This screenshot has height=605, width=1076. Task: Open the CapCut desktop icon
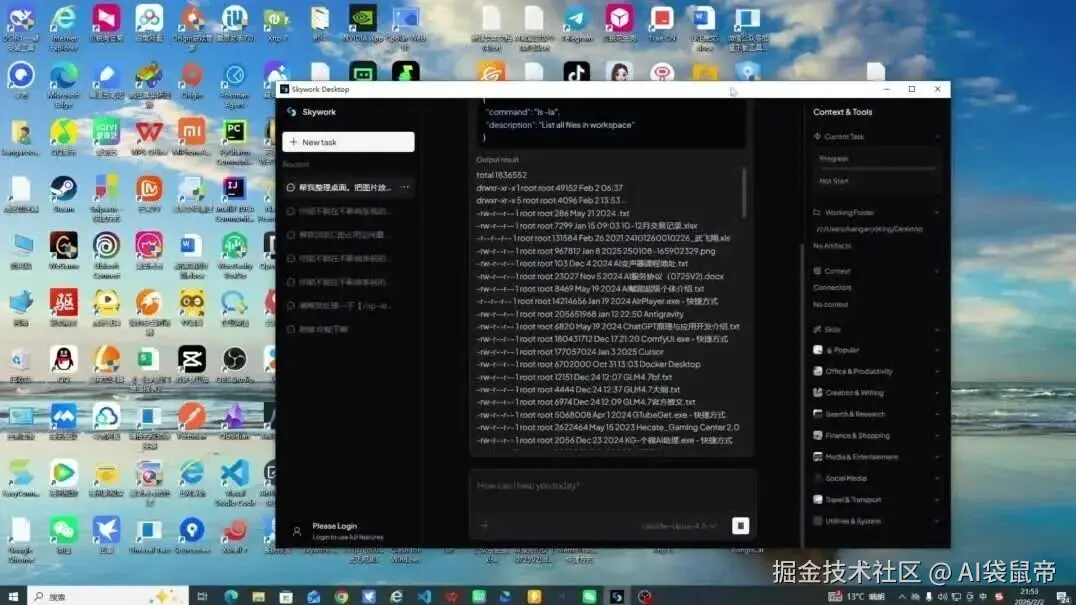pos(191,364)
